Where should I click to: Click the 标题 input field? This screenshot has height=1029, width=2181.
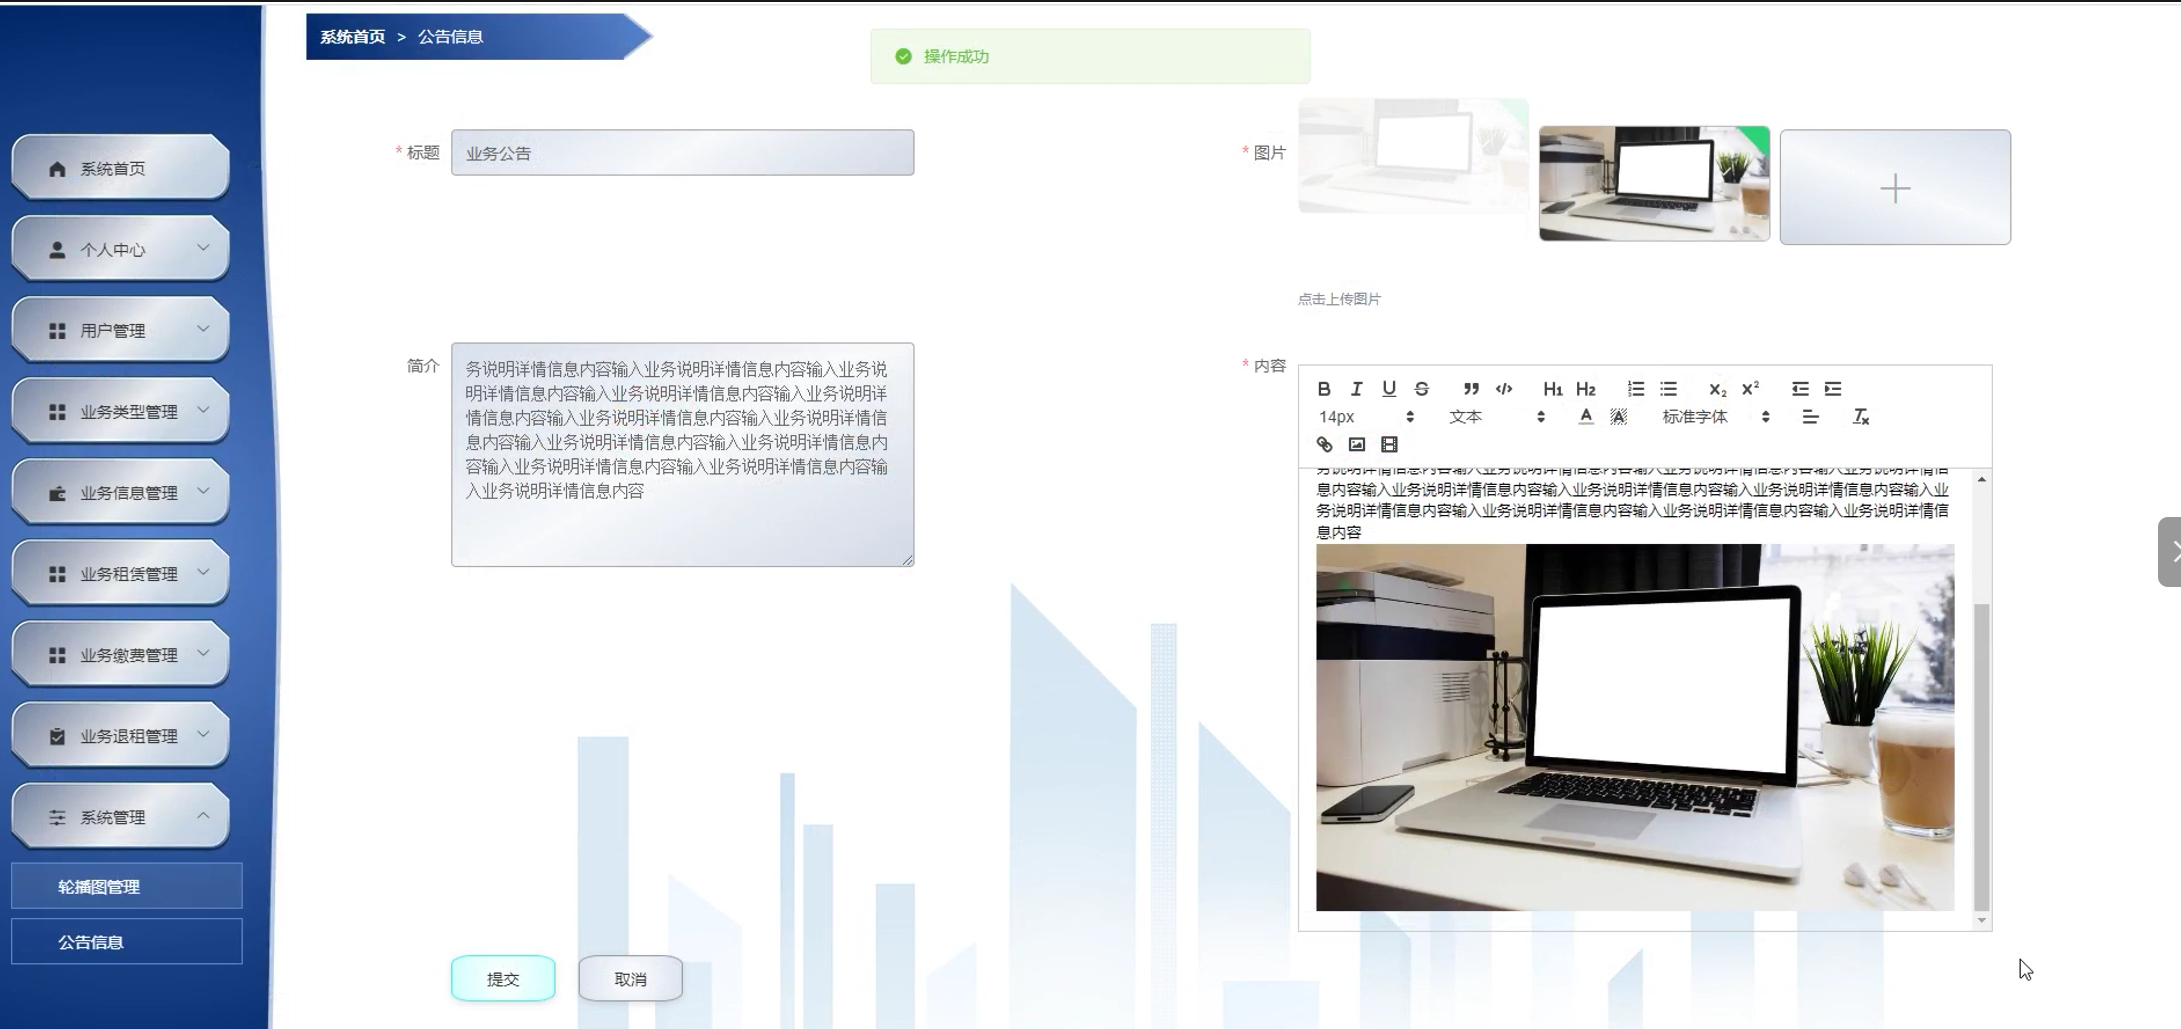[682, 152]
